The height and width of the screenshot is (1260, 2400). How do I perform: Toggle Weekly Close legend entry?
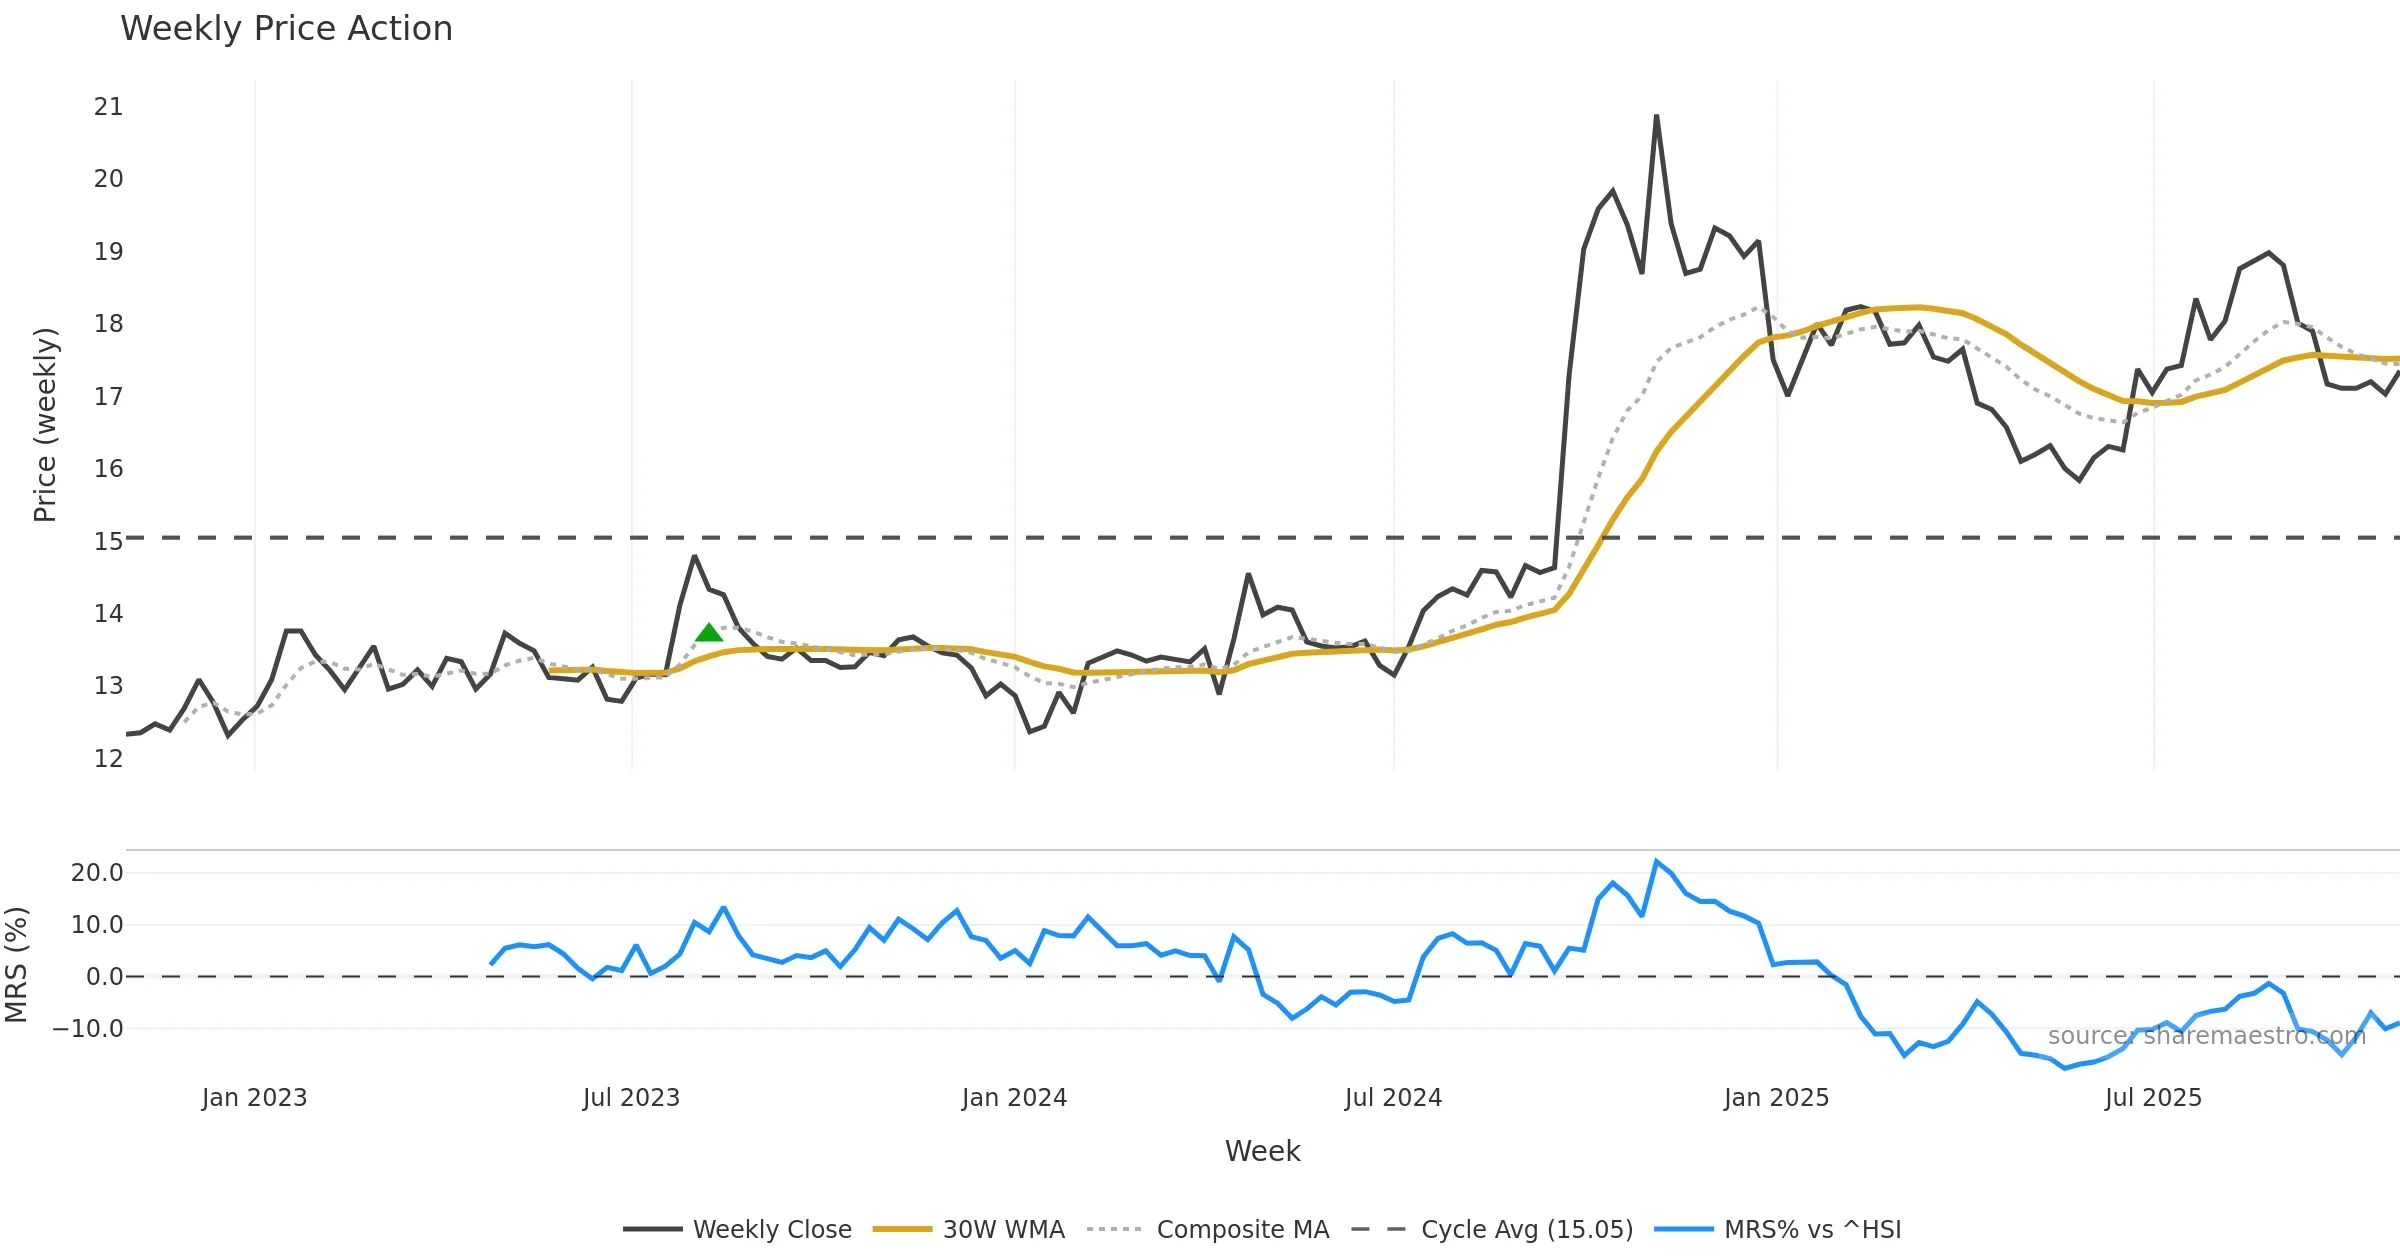pos(772,1229)
